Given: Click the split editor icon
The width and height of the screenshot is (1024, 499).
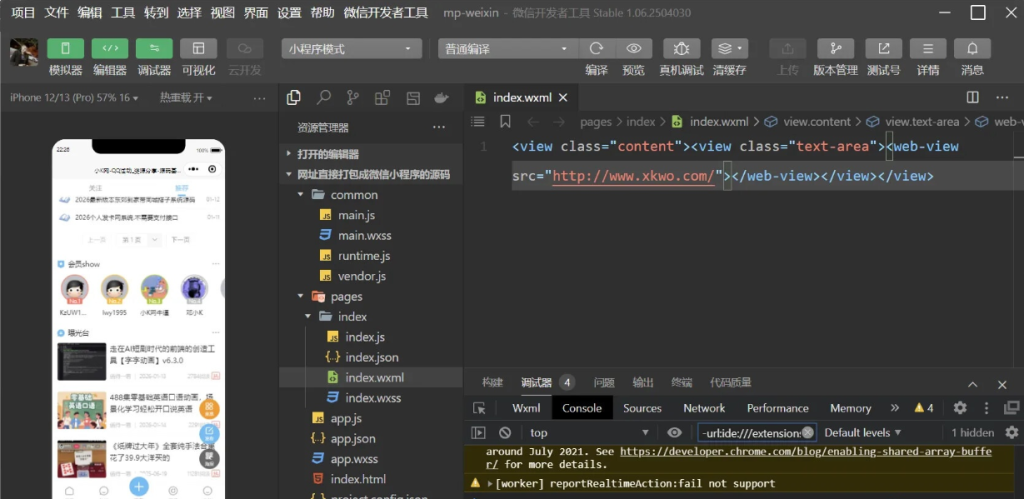Looking at the screenshot, I should 972,97.
